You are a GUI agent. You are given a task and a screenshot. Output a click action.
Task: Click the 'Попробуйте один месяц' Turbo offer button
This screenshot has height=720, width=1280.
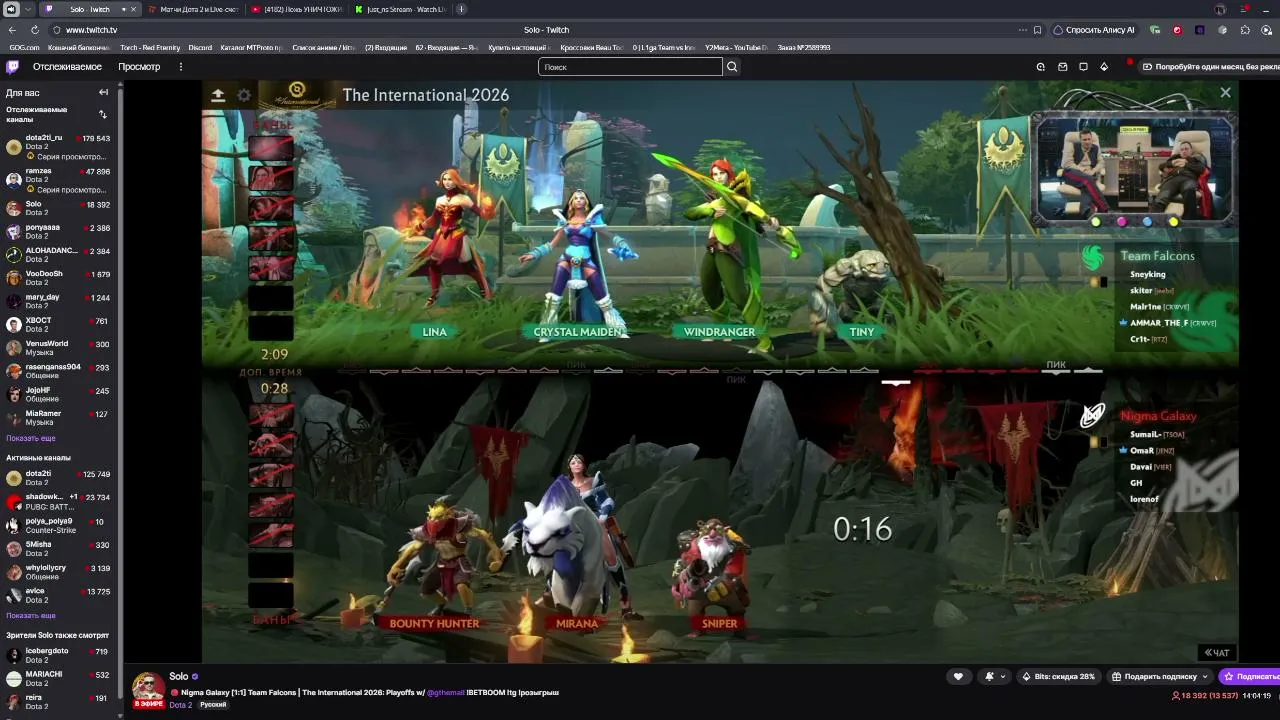[x=1210, y=67]
